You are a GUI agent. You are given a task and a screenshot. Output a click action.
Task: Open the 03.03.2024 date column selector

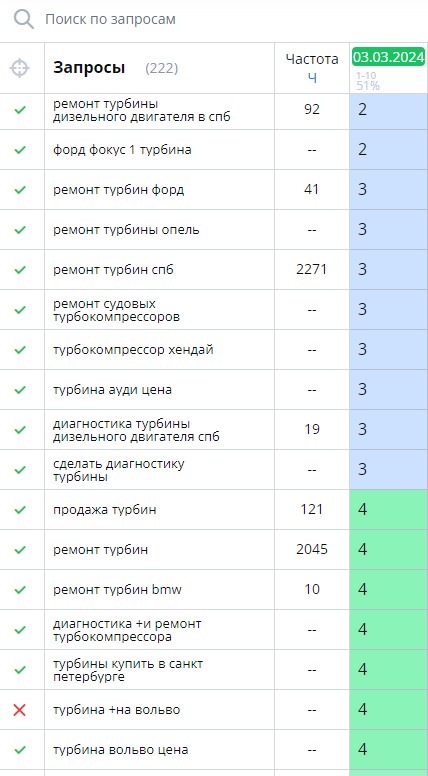coord(388,56)
